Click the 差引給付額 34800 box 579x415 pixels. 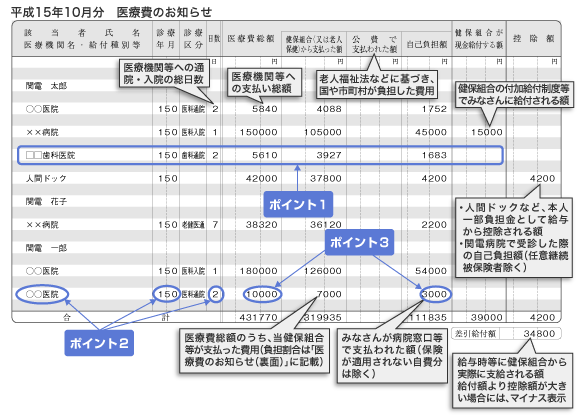(506, 333)
